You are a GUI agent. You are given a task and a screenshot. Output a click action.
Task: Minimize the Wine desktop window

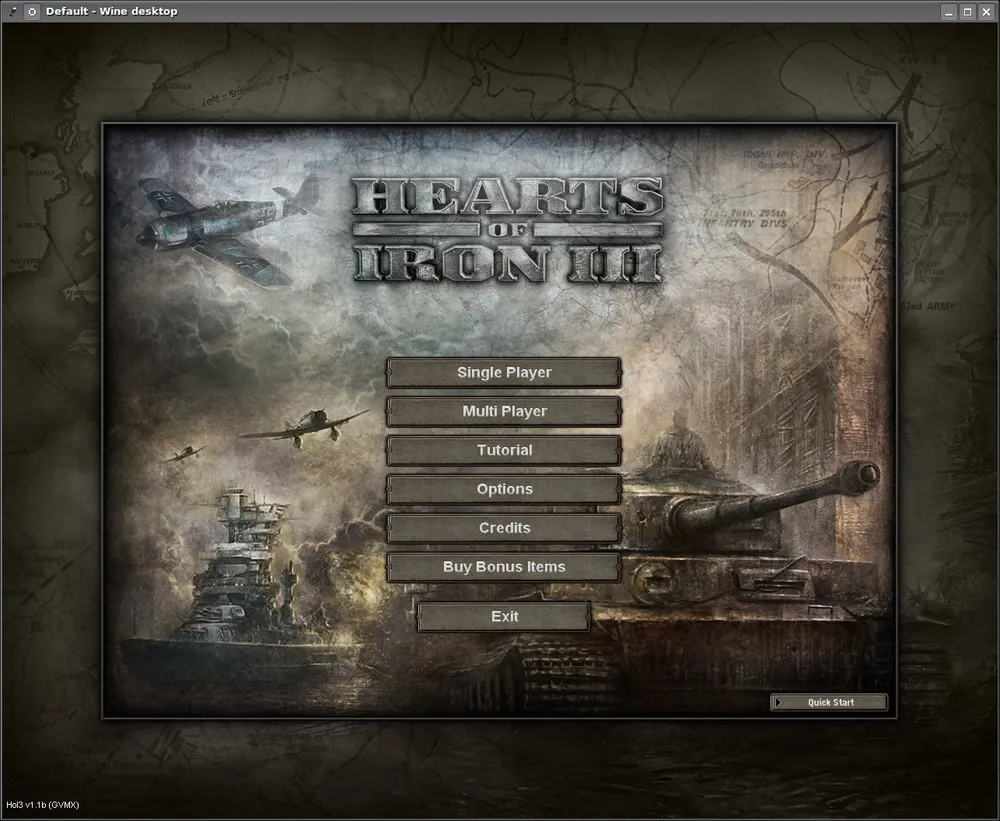pos(948,11)
